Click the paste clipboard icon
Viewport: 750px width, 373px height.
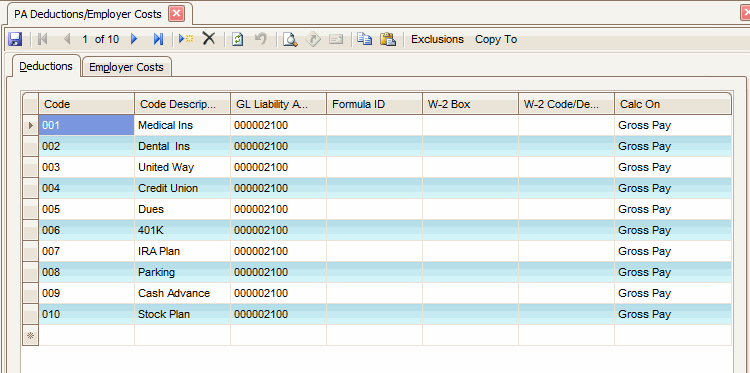(387, 39)
